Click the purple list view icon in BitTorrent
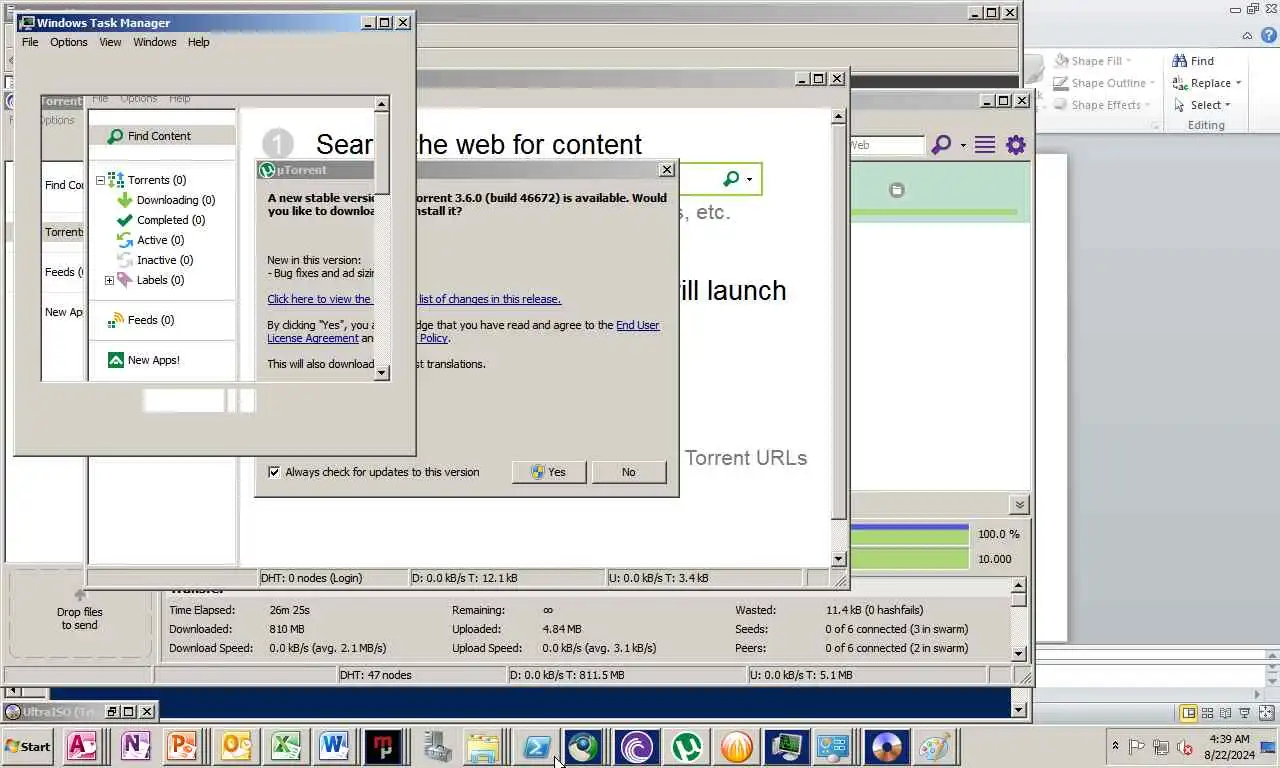The height and width of the screenshot is (768, 1280). click(985, 145)
